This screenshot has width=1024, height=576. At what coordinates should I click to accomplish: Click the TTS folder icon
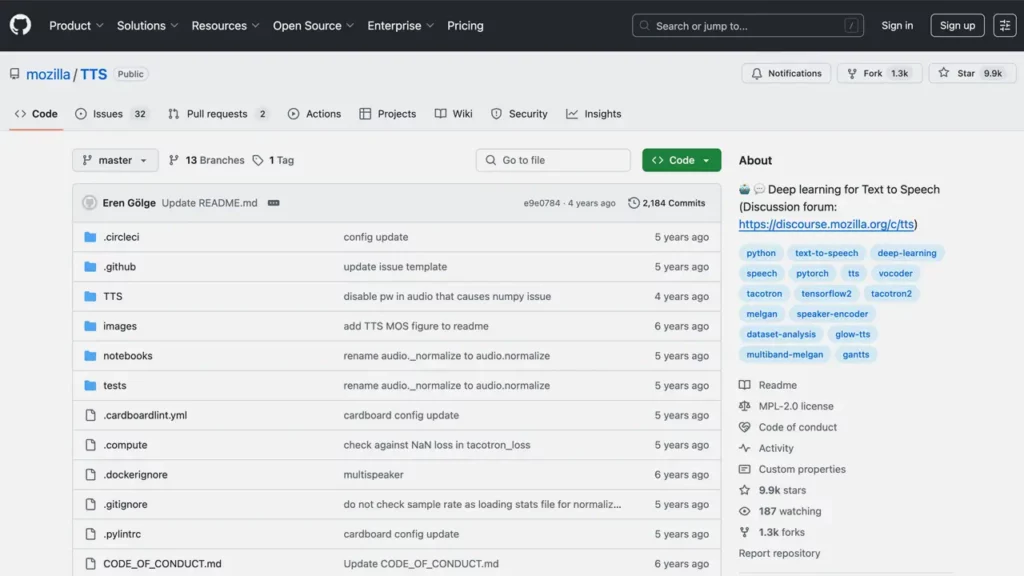(x=90, y=296)
